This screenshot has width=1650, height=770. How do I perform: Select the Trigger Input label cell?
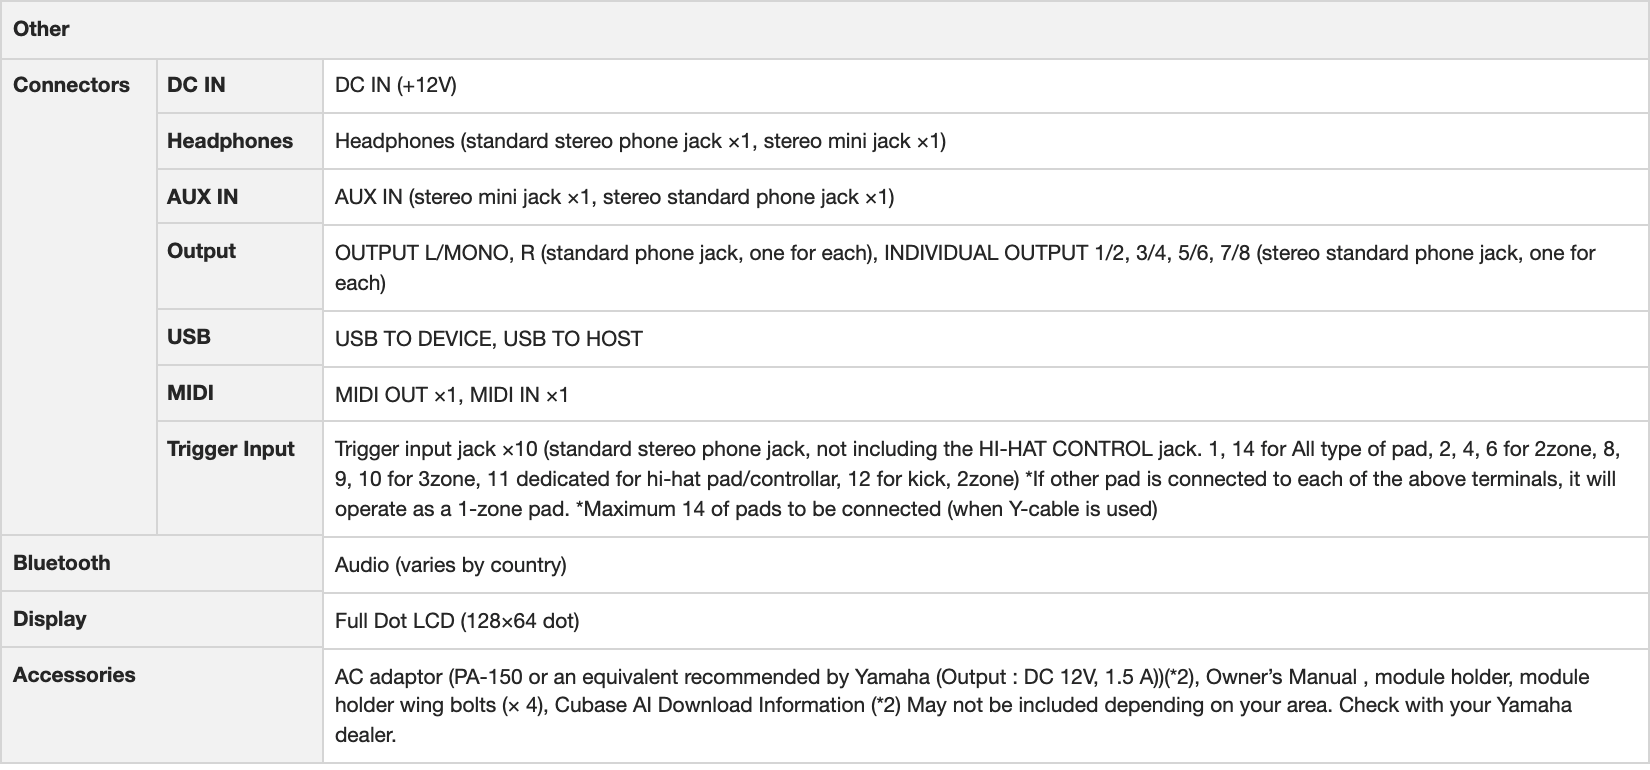tap(231, 449)
